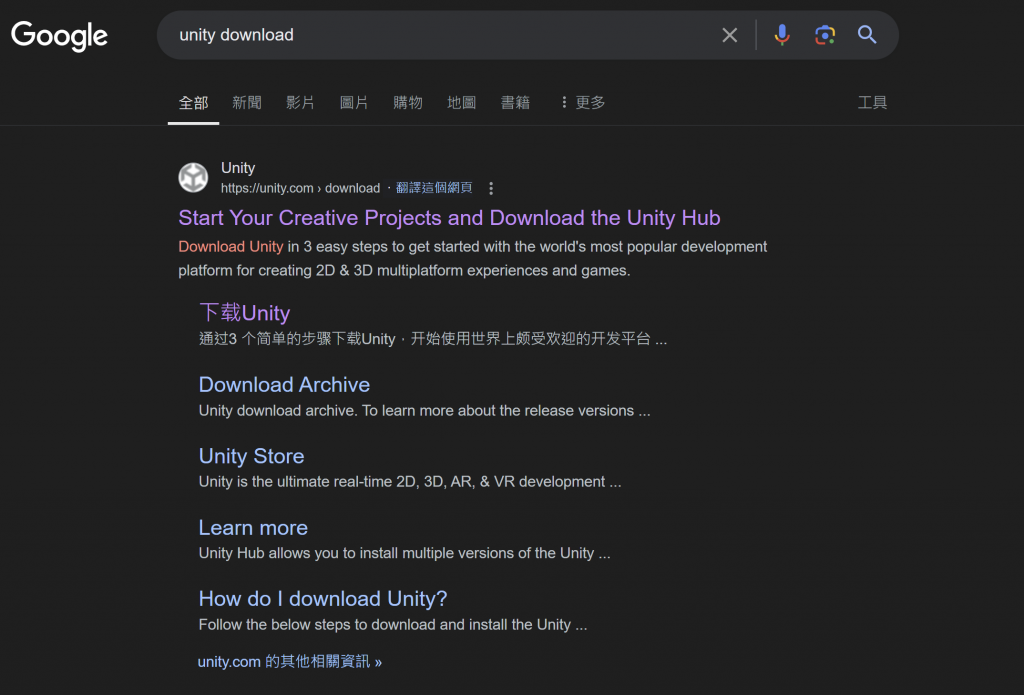The image size is (1024, 695).
Task: Click 'Follow the below steps to download' description
Action: coord(392,625)
